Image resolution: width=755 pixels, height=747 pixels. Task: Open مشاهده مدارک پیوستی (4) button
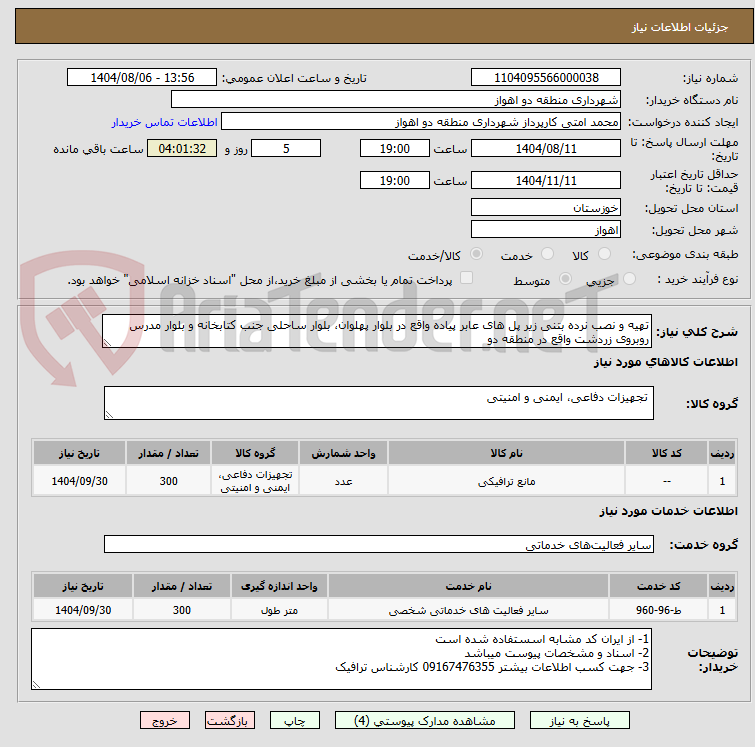point(425,721)
